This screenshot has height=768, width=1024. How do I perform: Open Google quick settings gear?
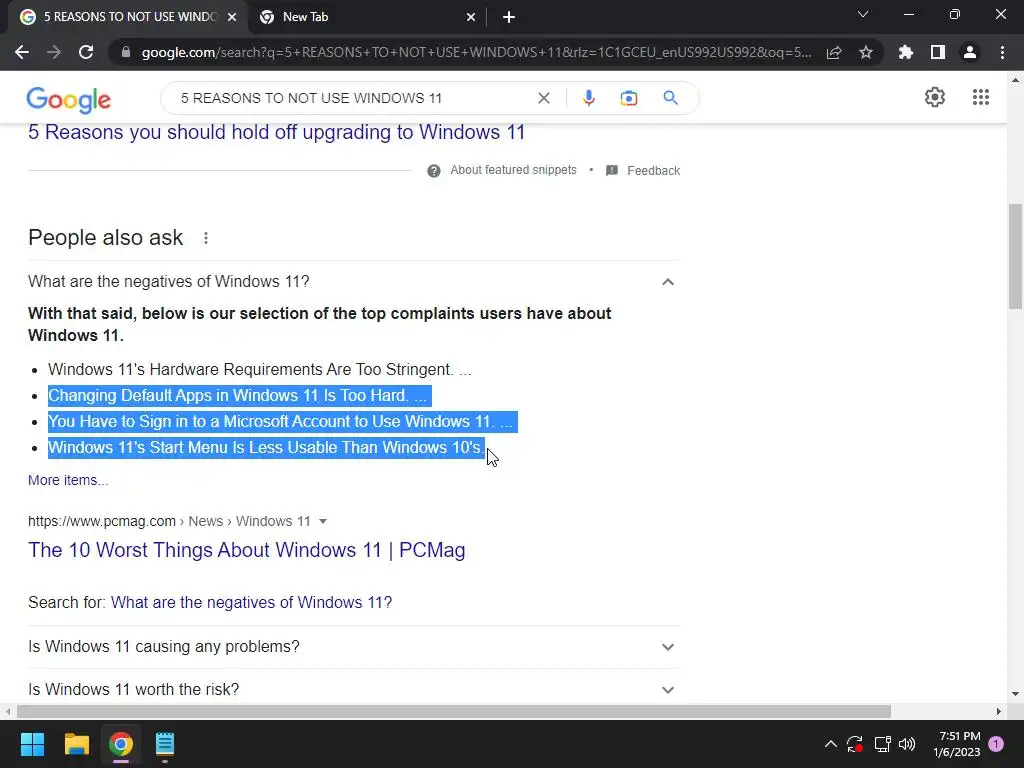point(935,97)
